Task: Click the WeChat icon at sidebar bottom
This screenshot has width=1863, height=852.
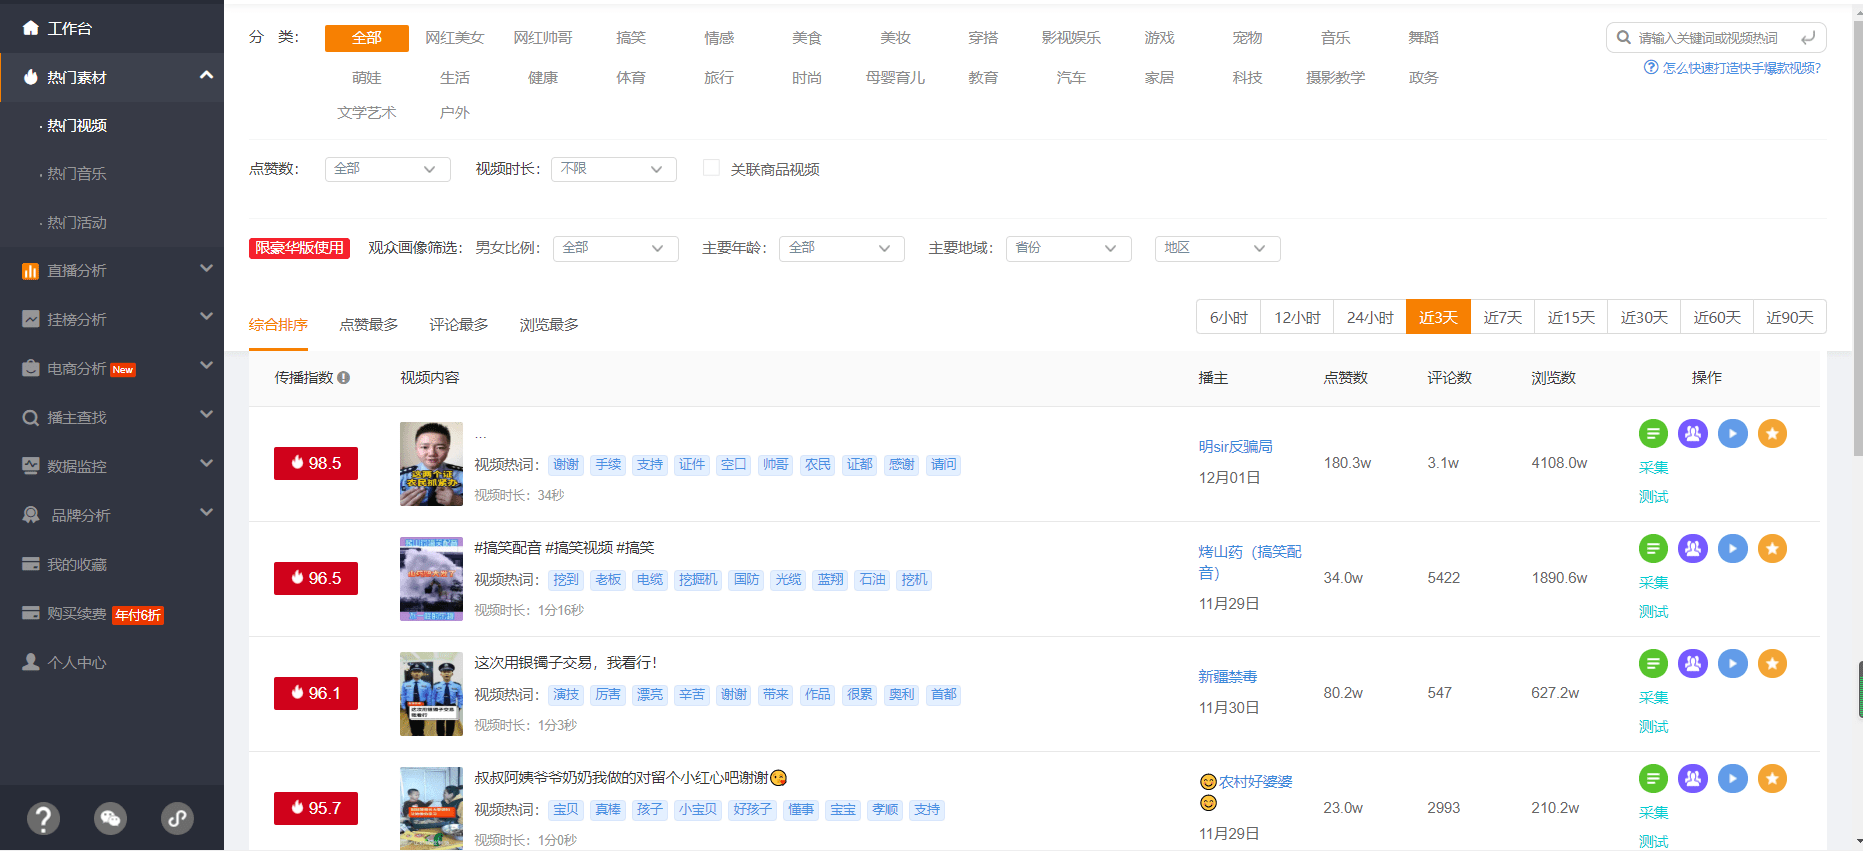Action: click(110, 819)
